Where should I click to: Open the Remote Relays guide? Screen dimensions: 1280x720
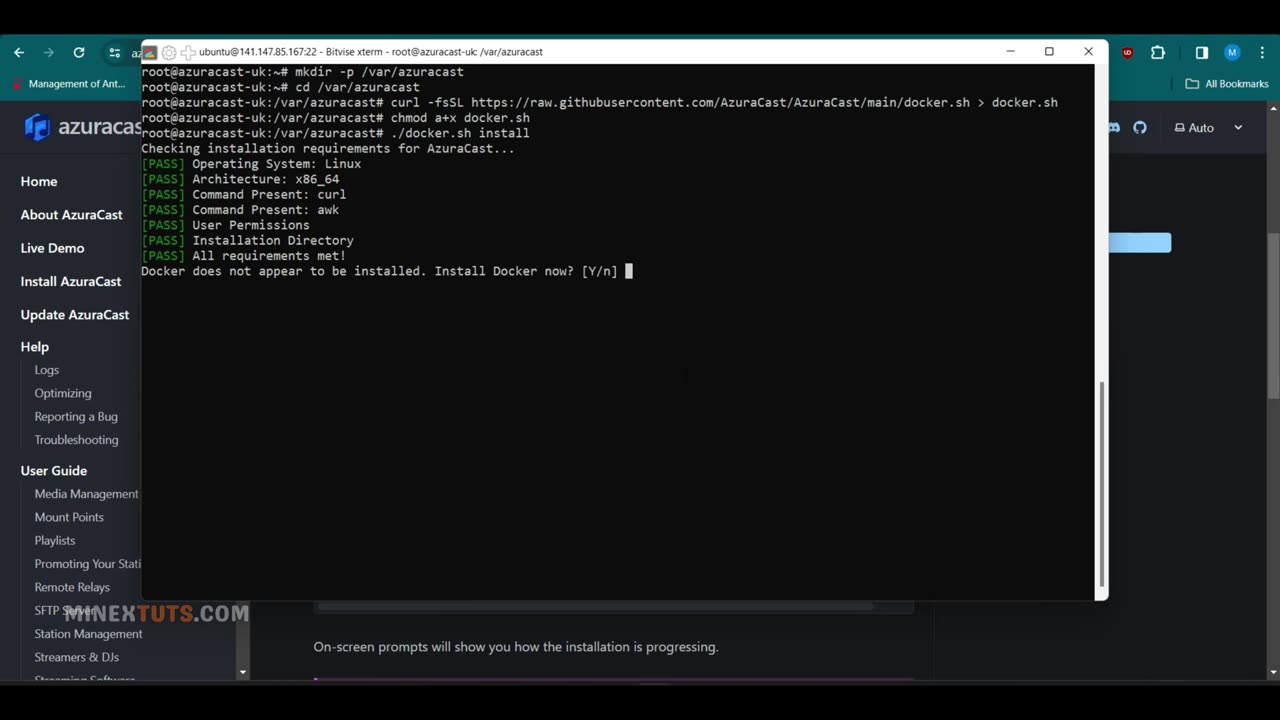click(71, 587)
